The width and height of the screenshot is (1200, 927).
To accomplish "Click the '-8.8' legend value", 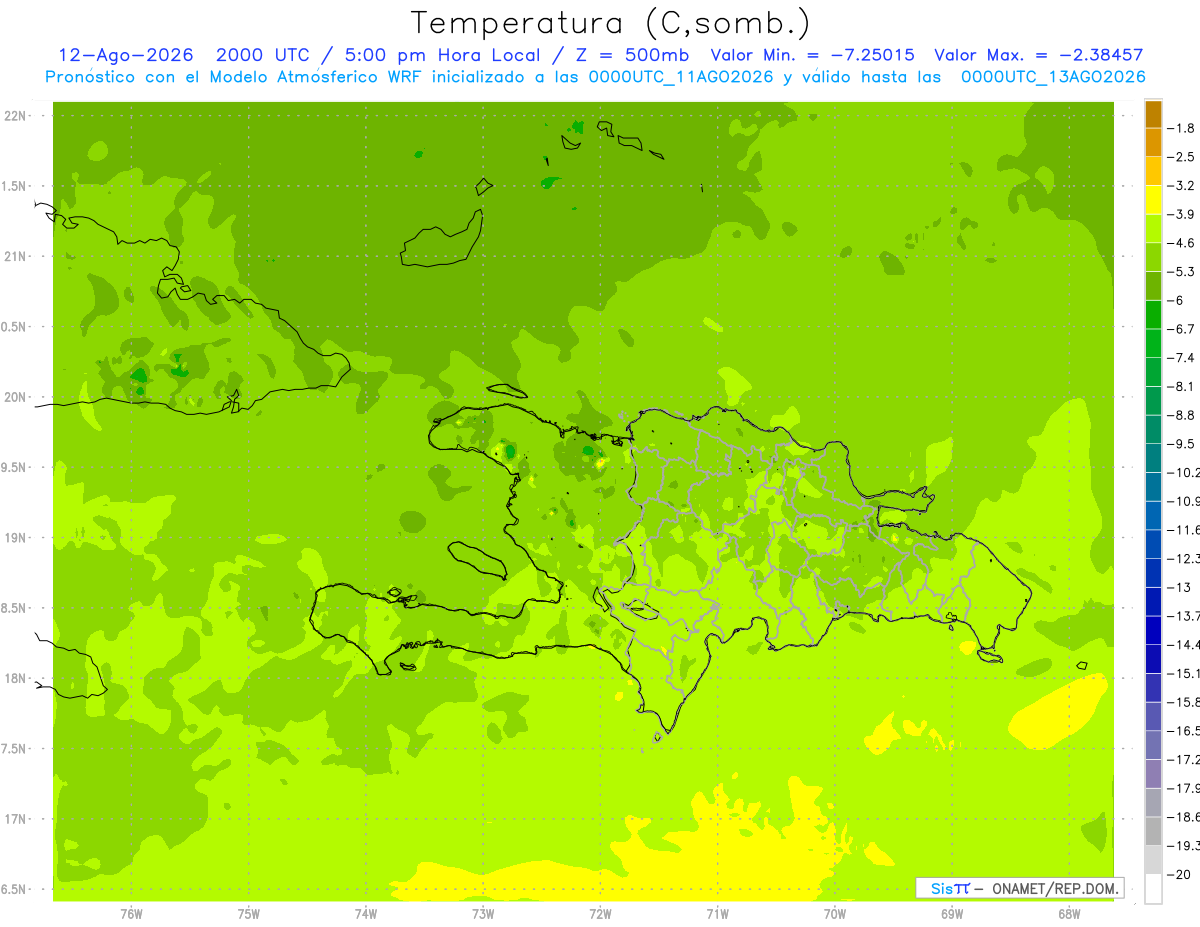I will tap(1181, 415).
